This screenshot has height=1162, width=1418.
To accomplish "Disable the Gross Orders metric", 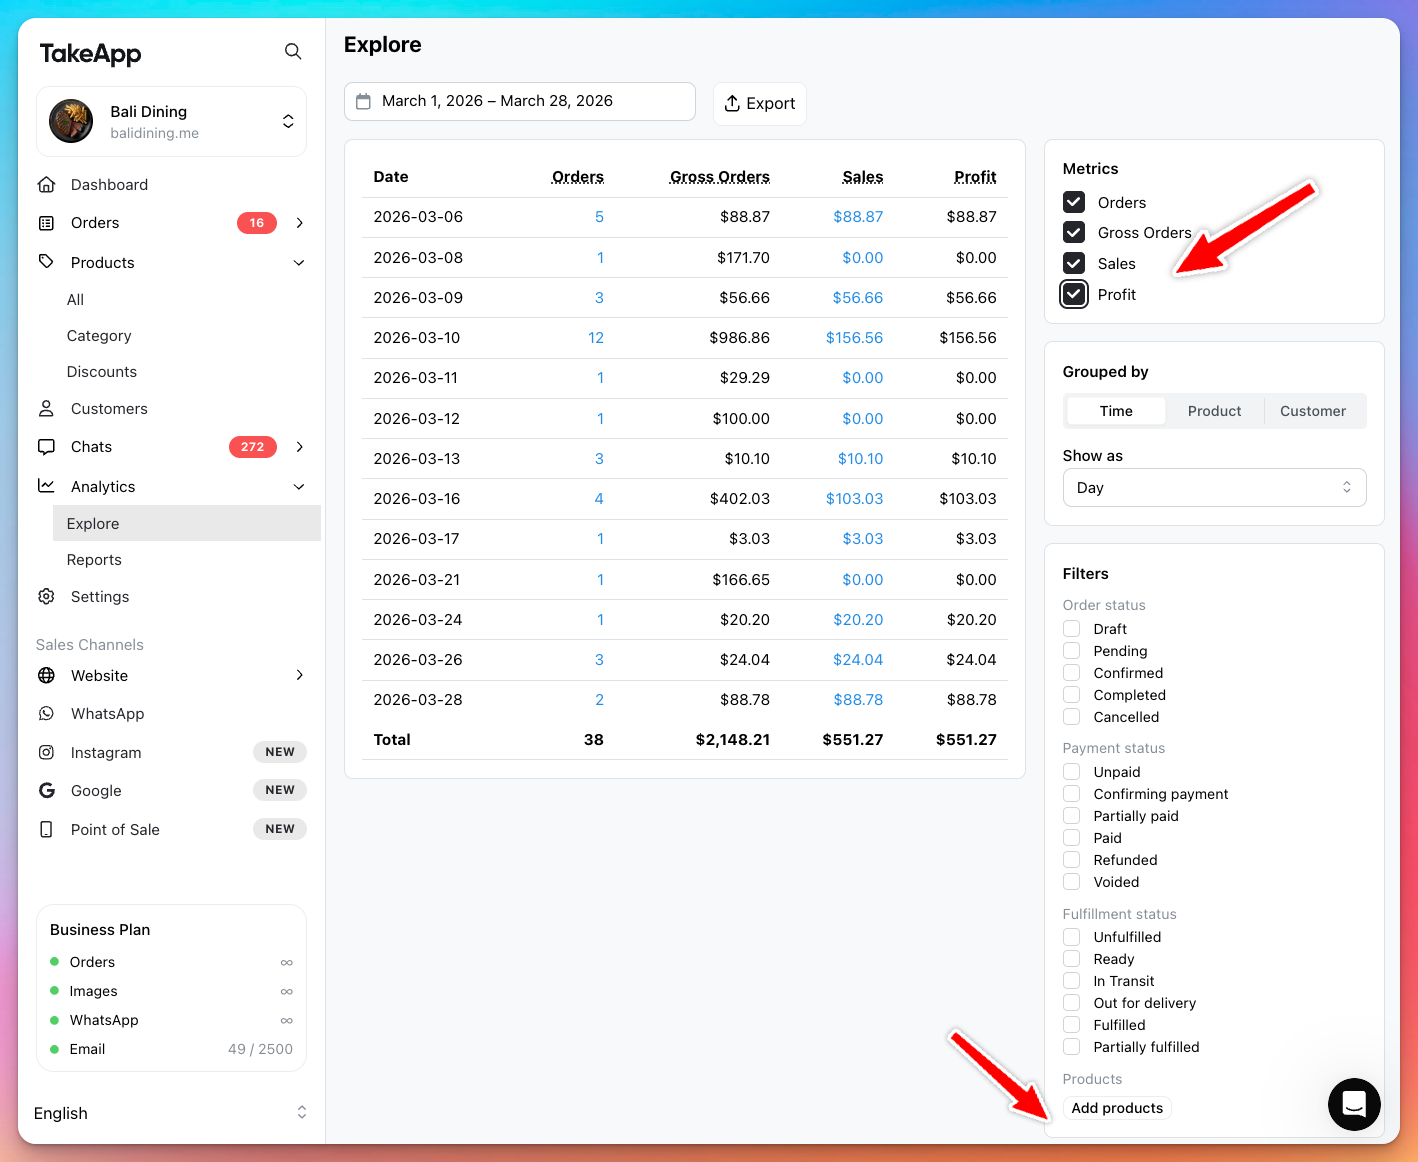I will click(1074, 233).
